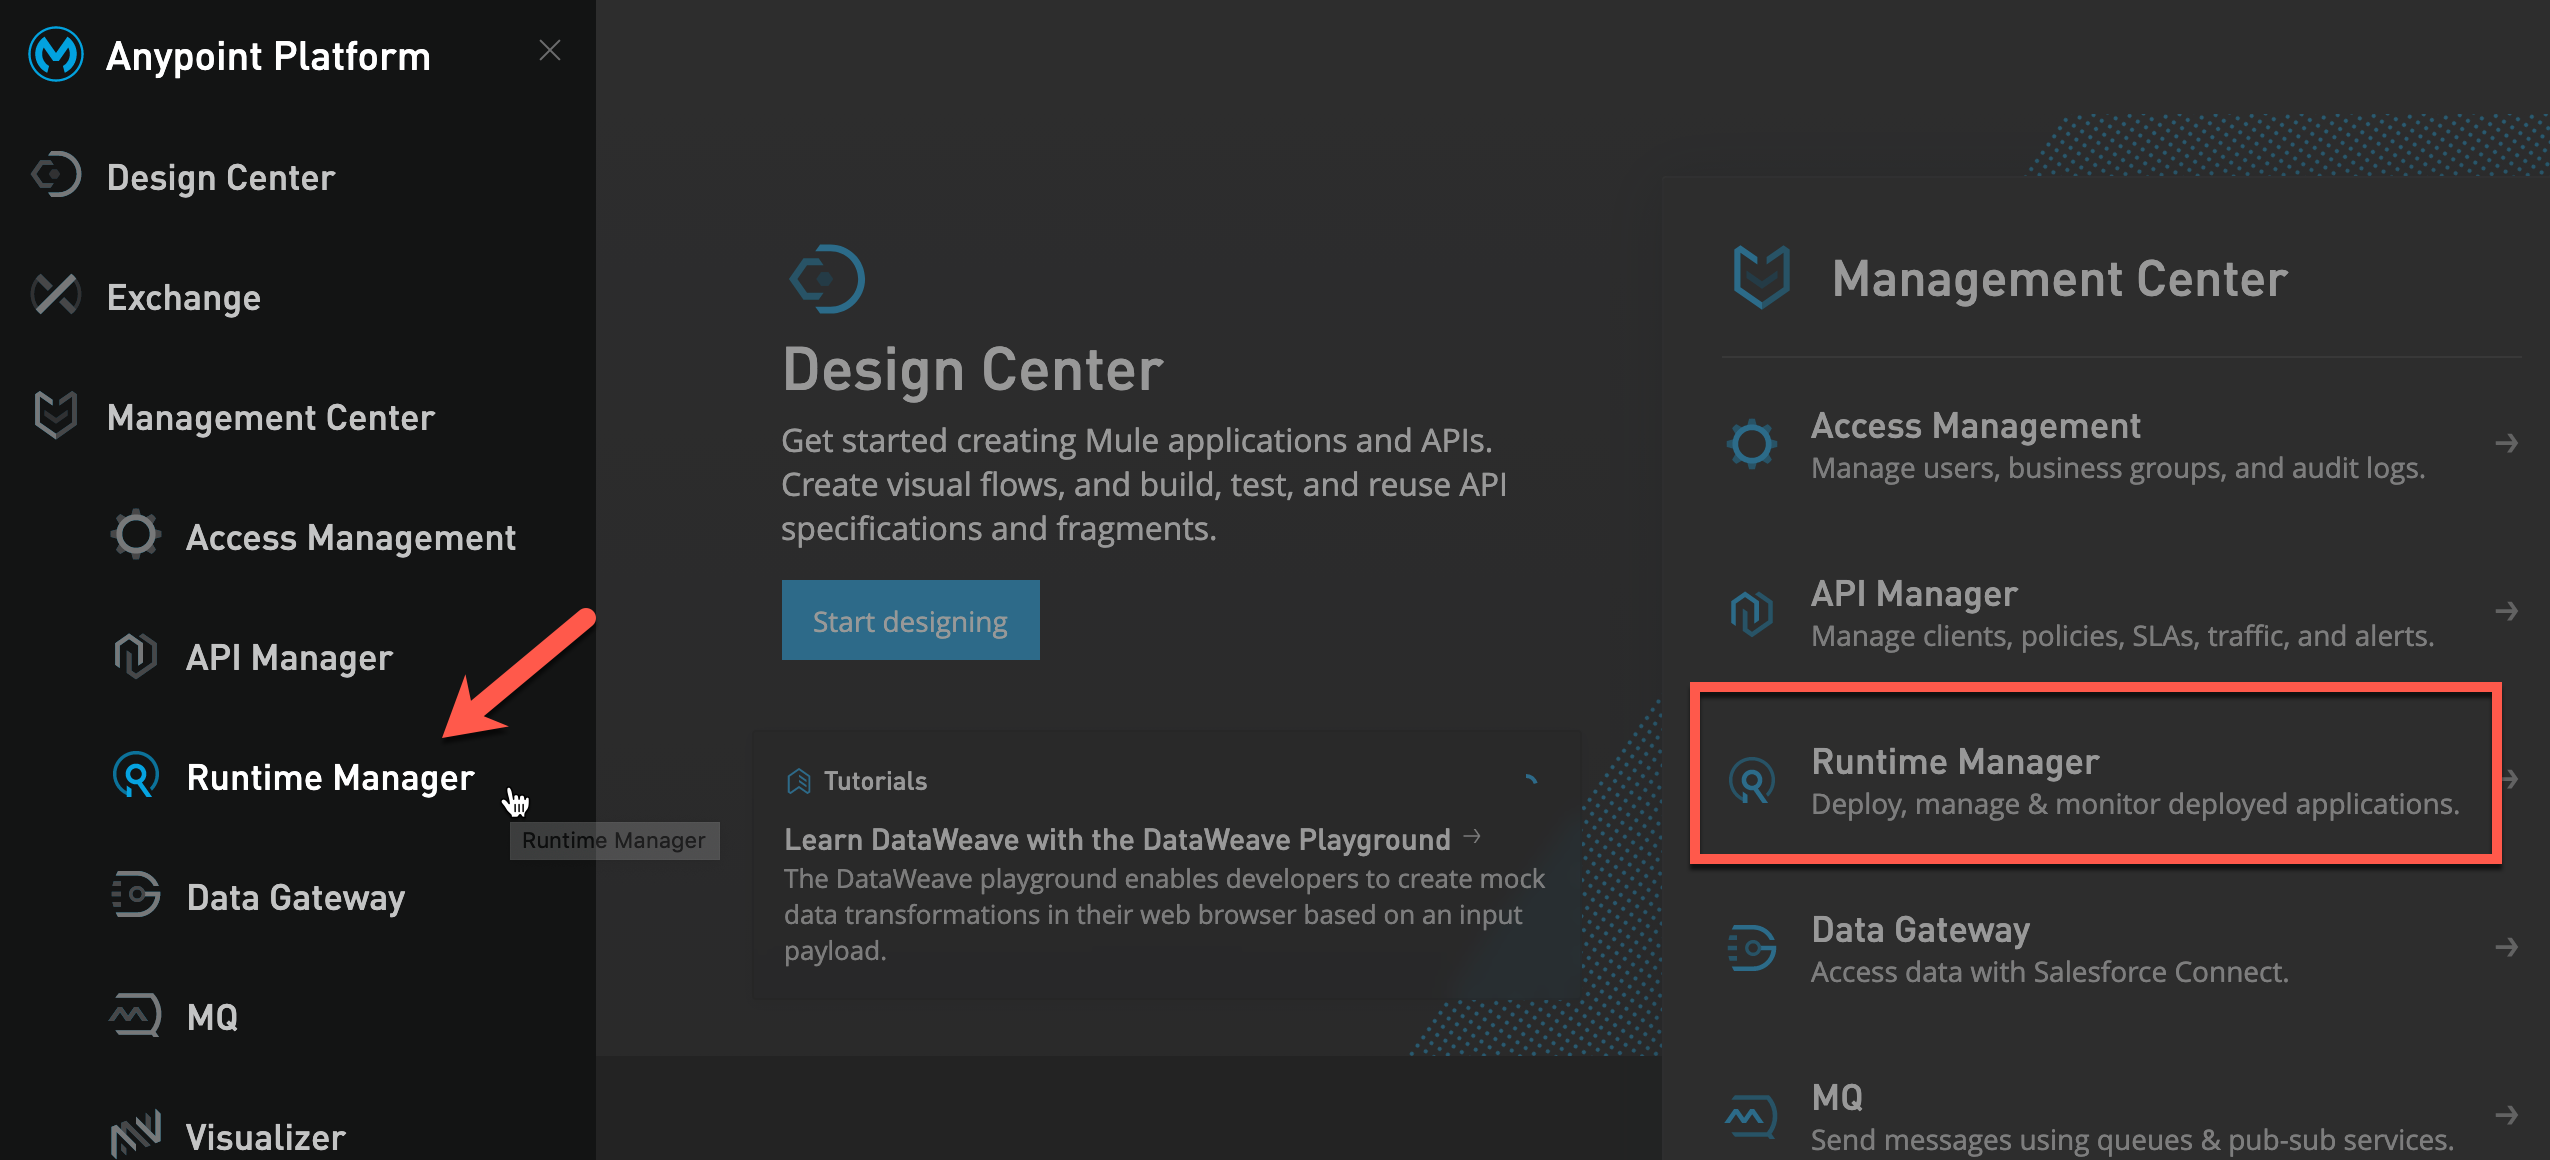Click Data Gateway icon in Management Center panel
The width and height of the screenshot is (2550, 1160).
pyautogui.click(x=1751, y=948)
